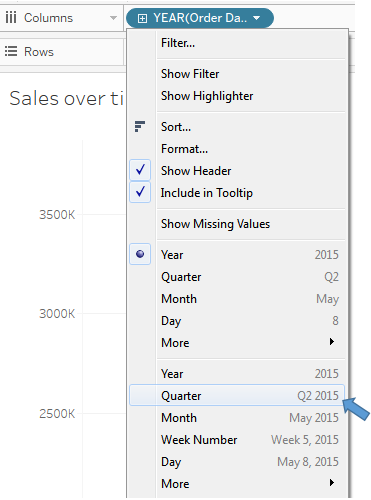Open the YEAR(Order Date) pill dropdown arrow
The height and width of the screenshot is (500, 371).
tap(257, 18)
